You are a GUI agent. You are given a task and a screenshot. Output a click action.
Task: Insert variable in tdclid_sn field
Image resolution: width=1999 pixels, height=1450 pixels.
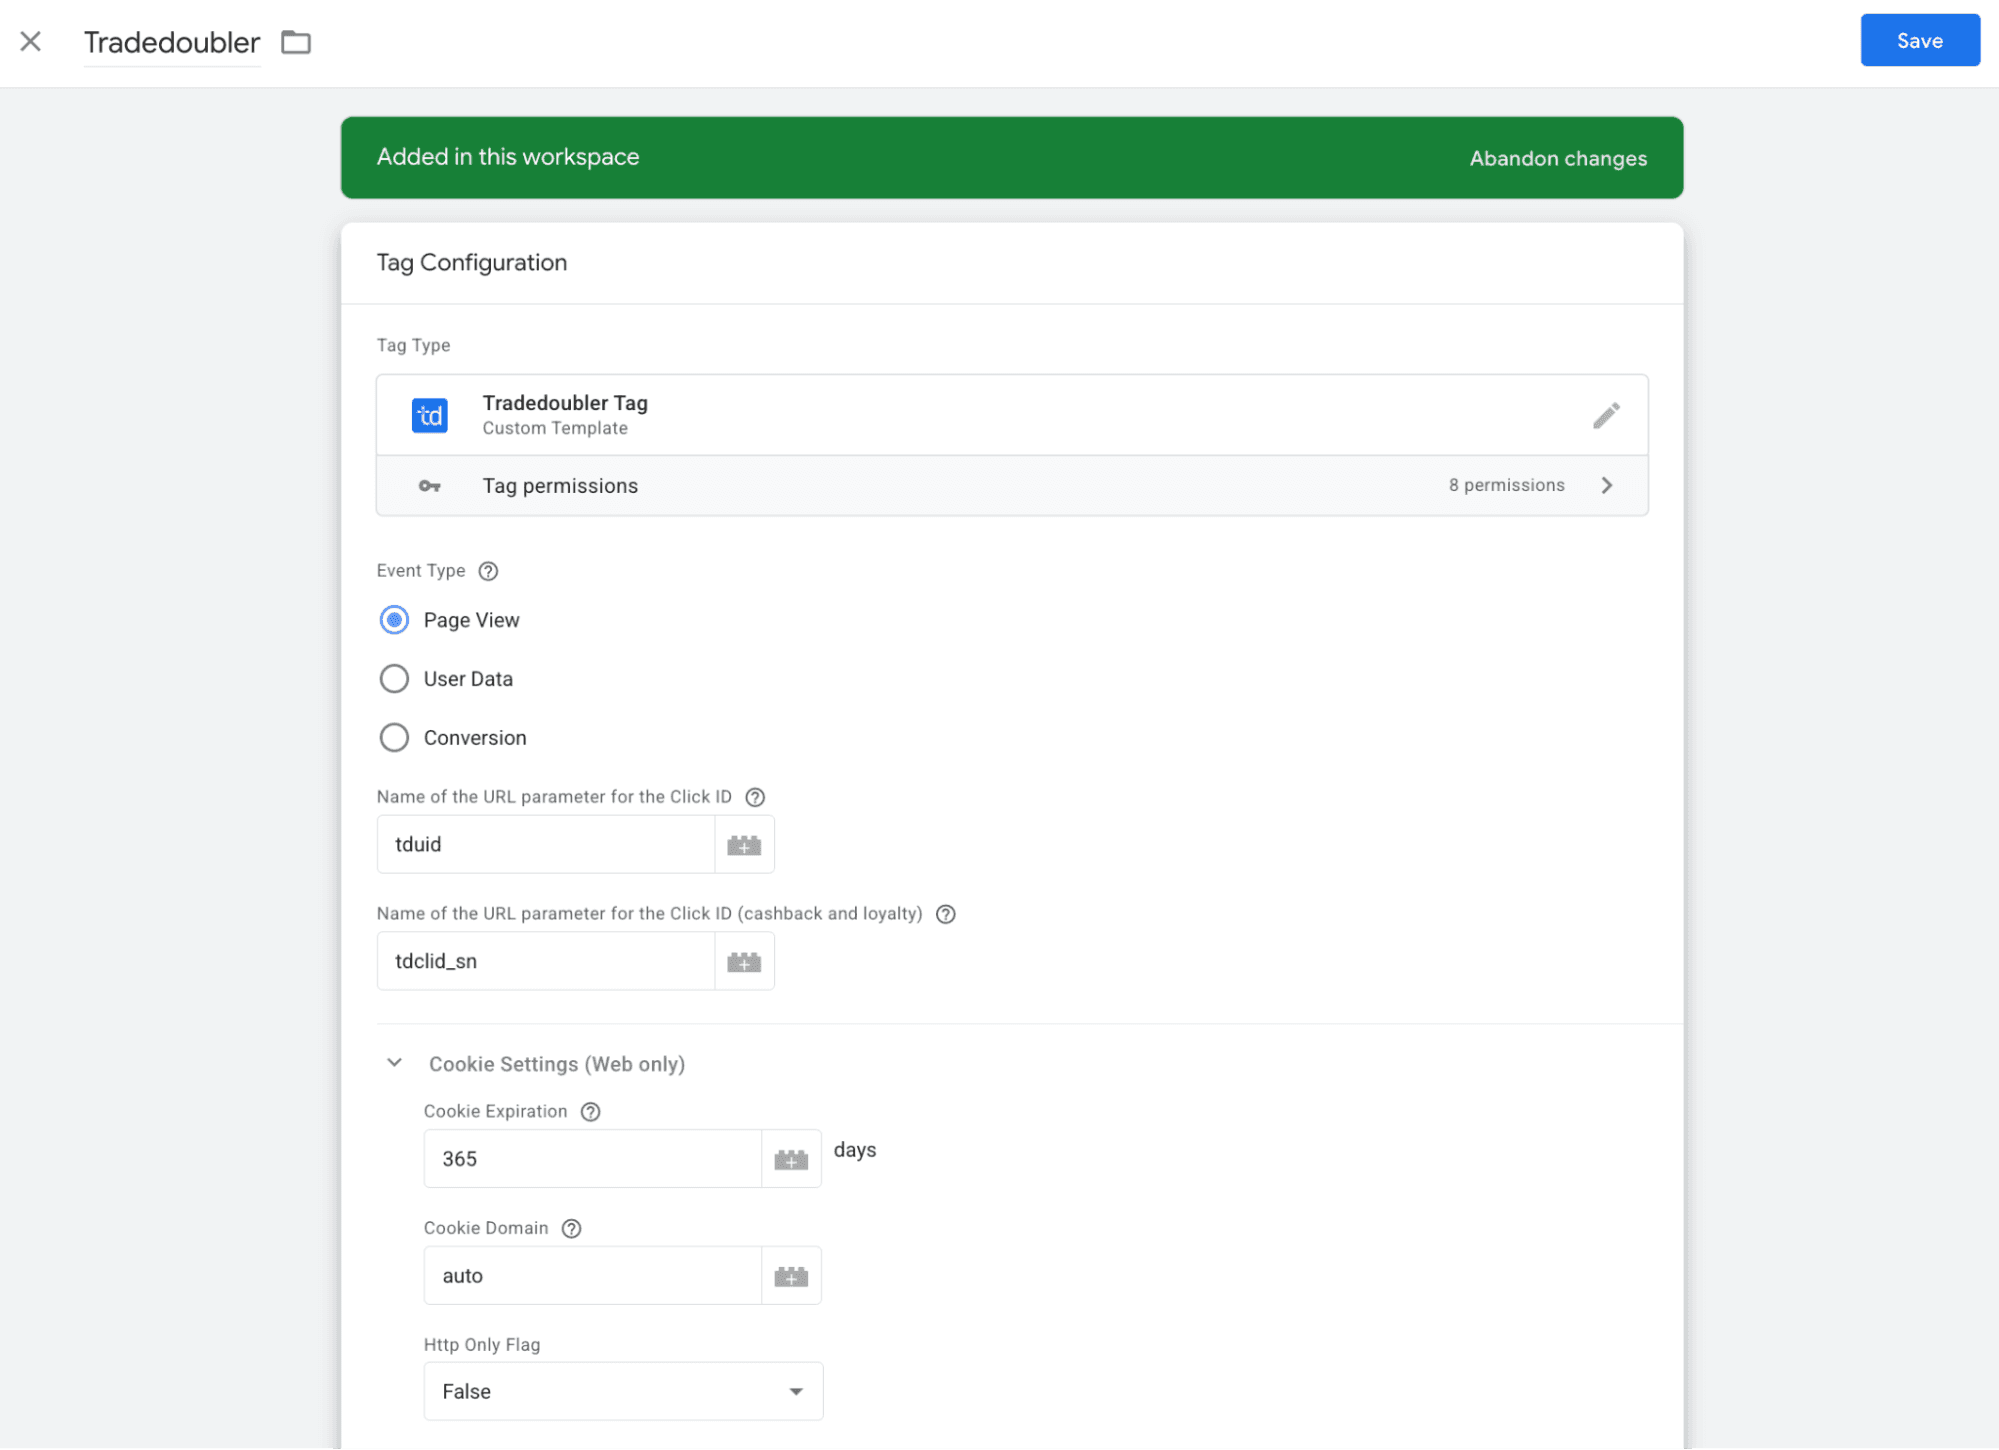[x=744, y=962]
